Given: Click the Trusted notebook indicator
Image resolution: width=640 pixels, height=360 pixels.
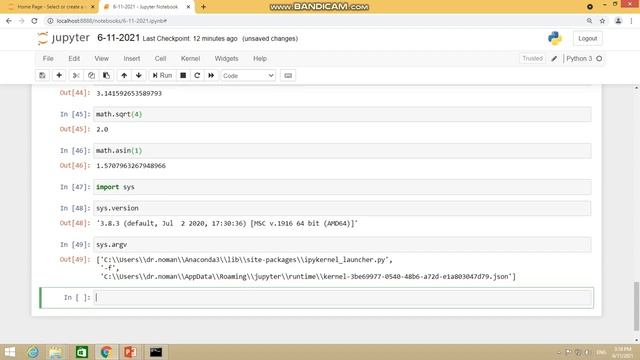Looking at the screenshot, I should coord(532,58).
